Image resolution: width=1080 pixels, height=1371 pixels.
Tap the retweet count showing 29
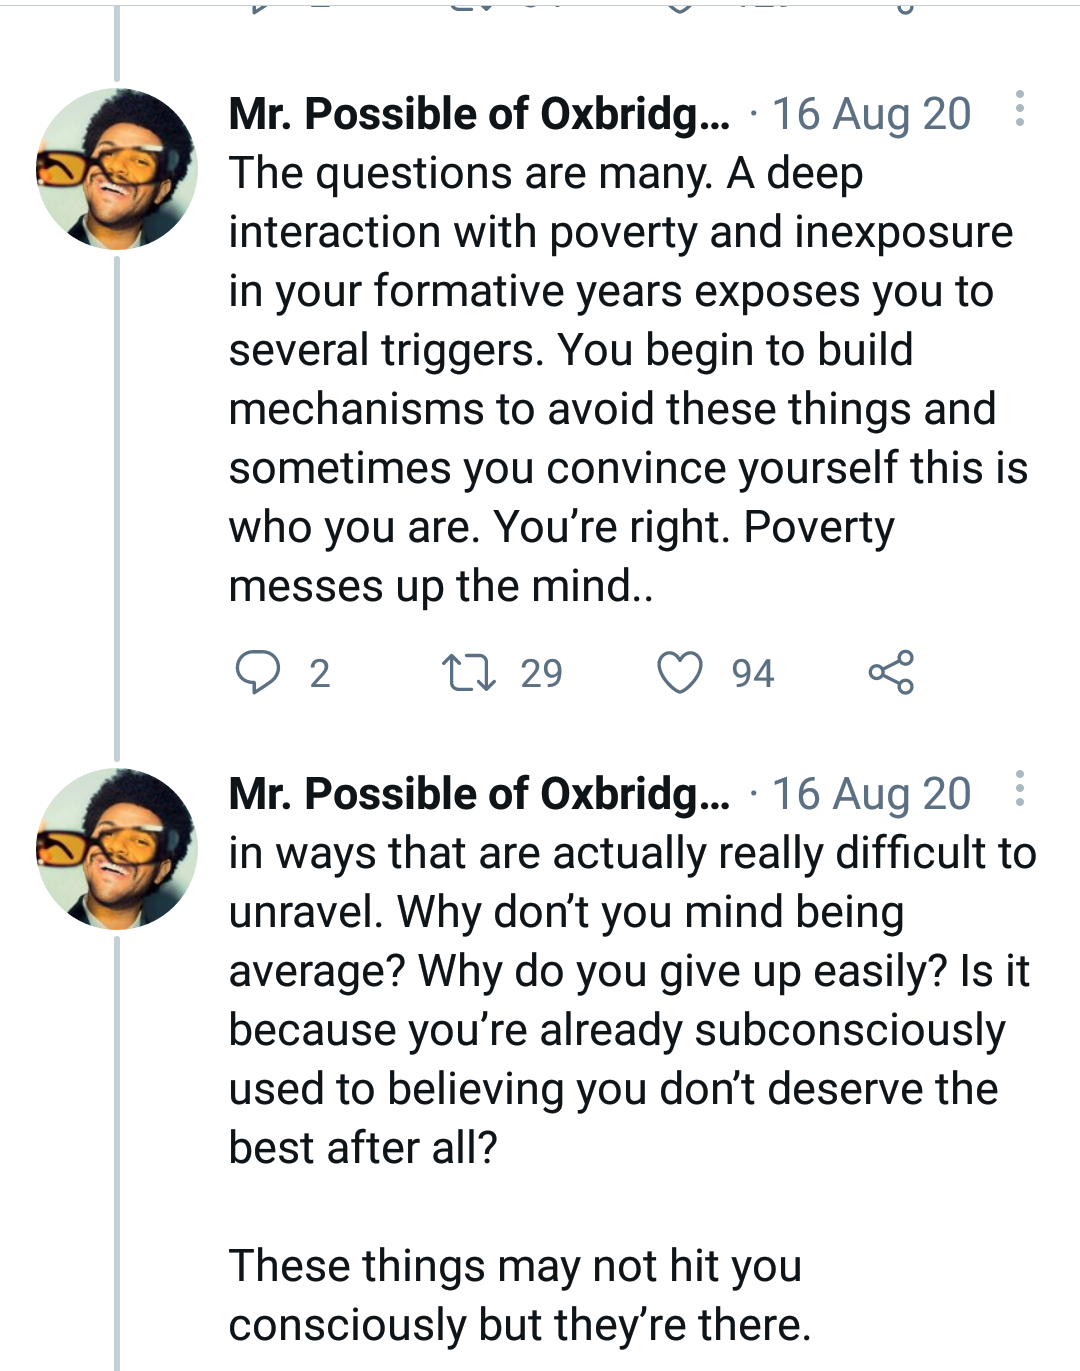click(541, 674)
